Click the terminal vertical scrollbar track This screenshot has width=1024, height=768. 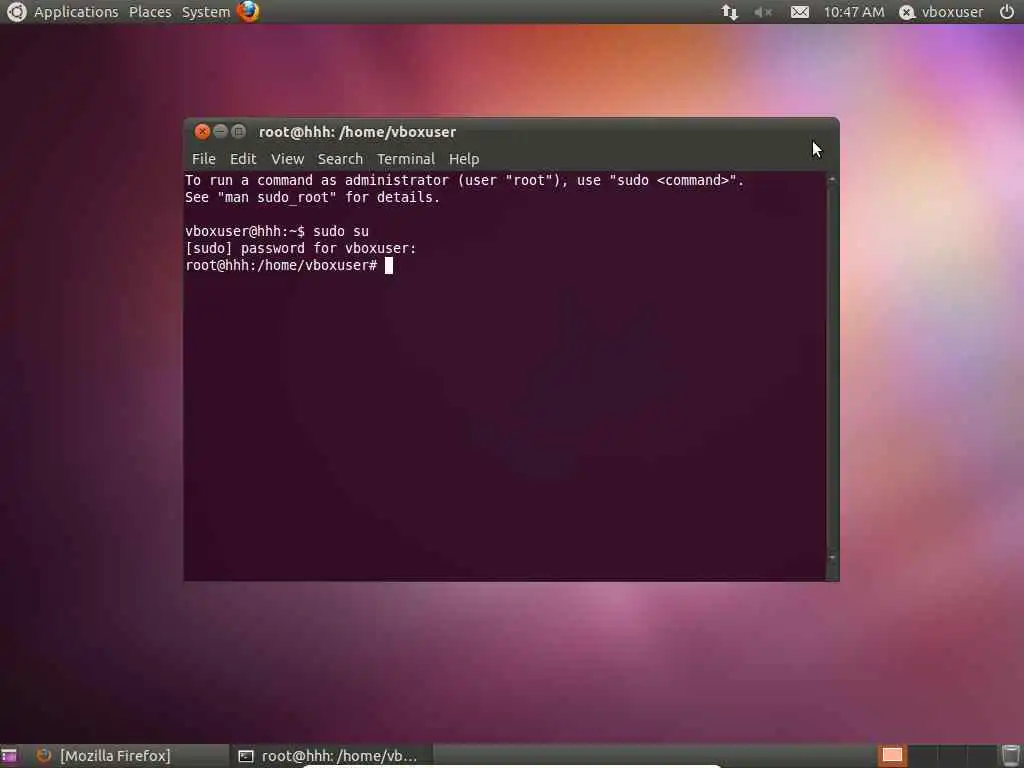click(832, 368)
